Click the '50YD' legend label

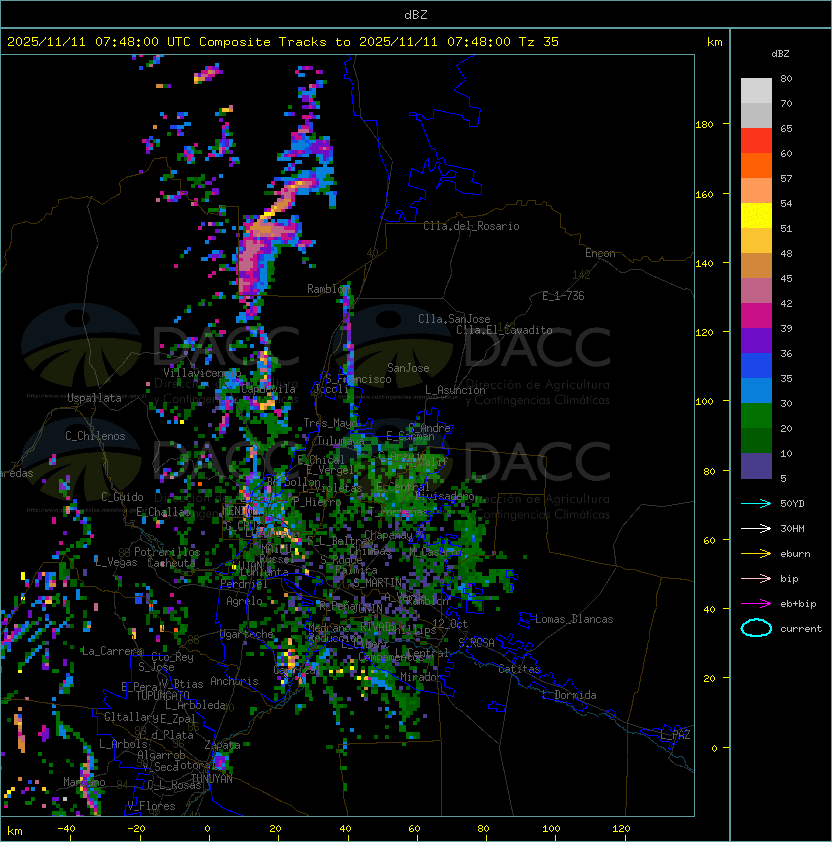pos(792,503)
